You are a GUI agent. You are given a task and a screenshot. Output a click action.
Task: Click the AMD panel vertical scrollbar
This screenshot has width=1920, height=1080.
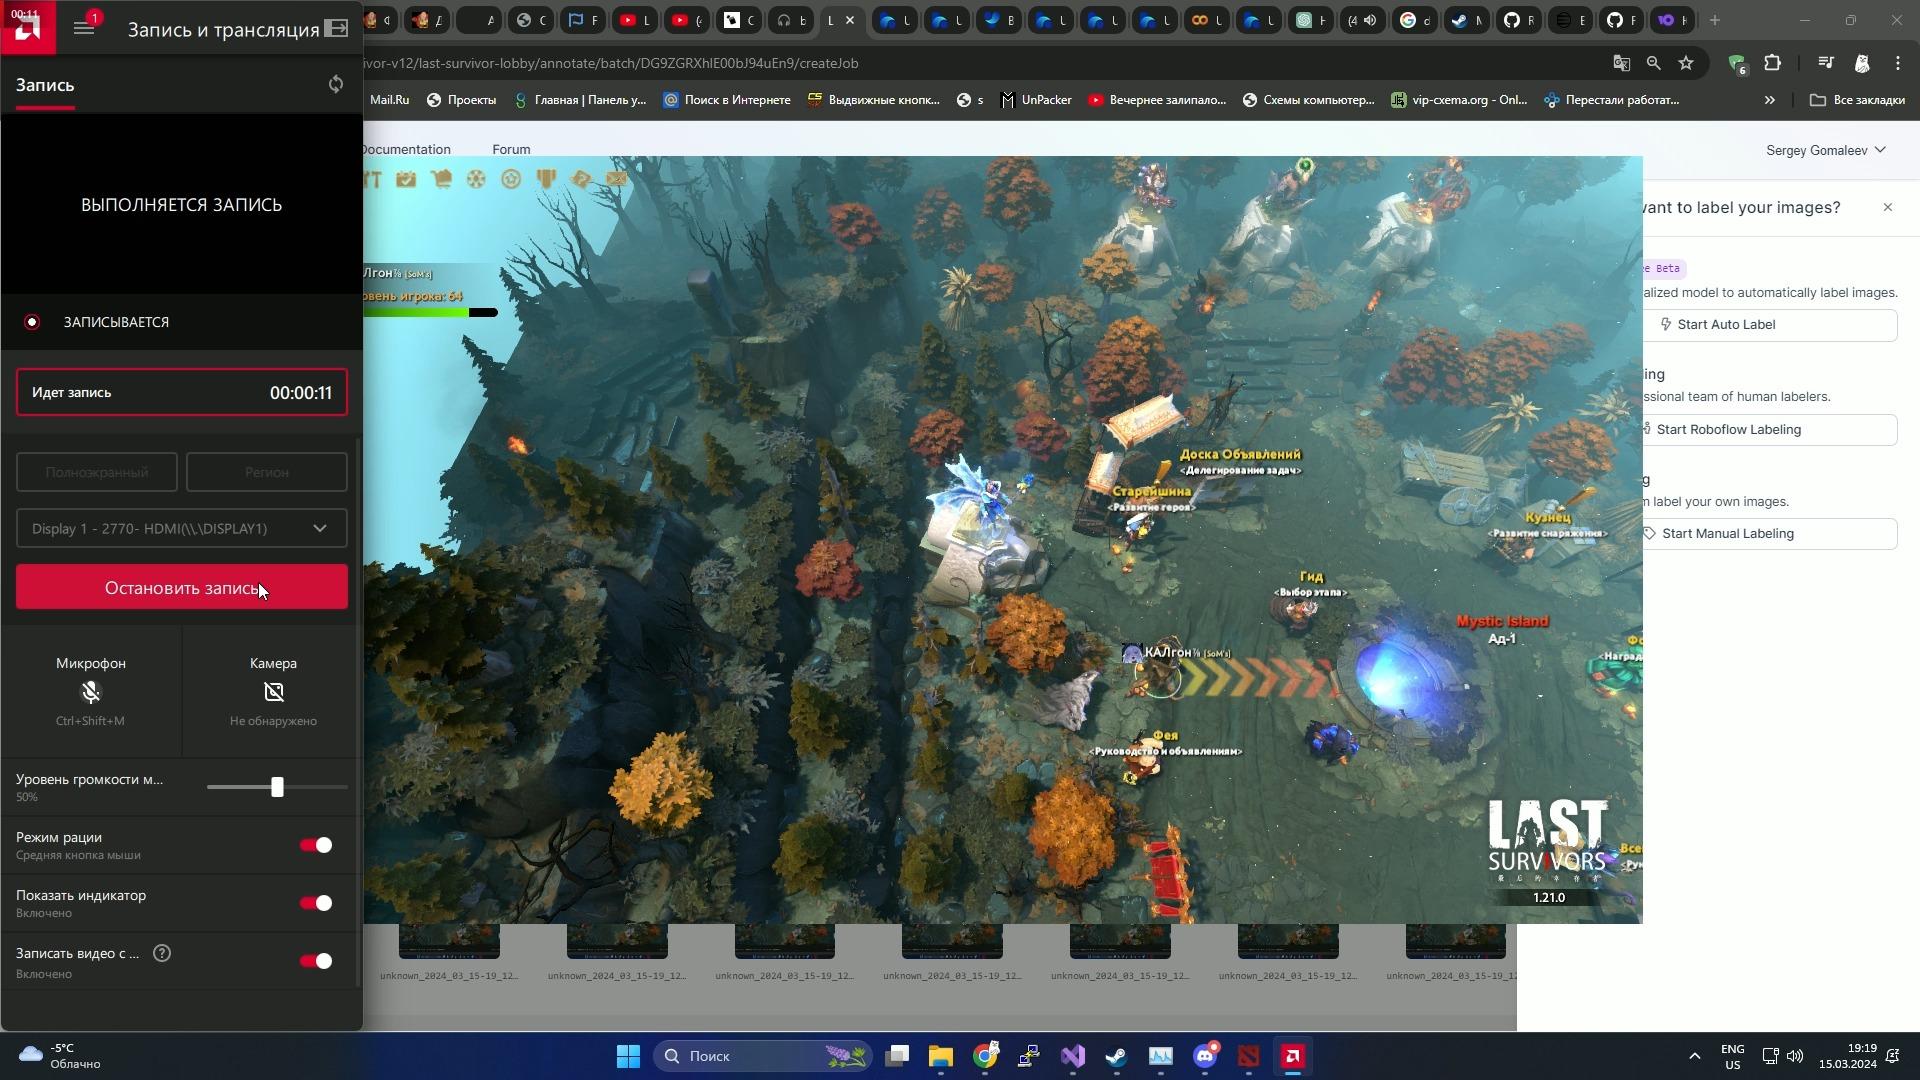click(x=359, y=712)
